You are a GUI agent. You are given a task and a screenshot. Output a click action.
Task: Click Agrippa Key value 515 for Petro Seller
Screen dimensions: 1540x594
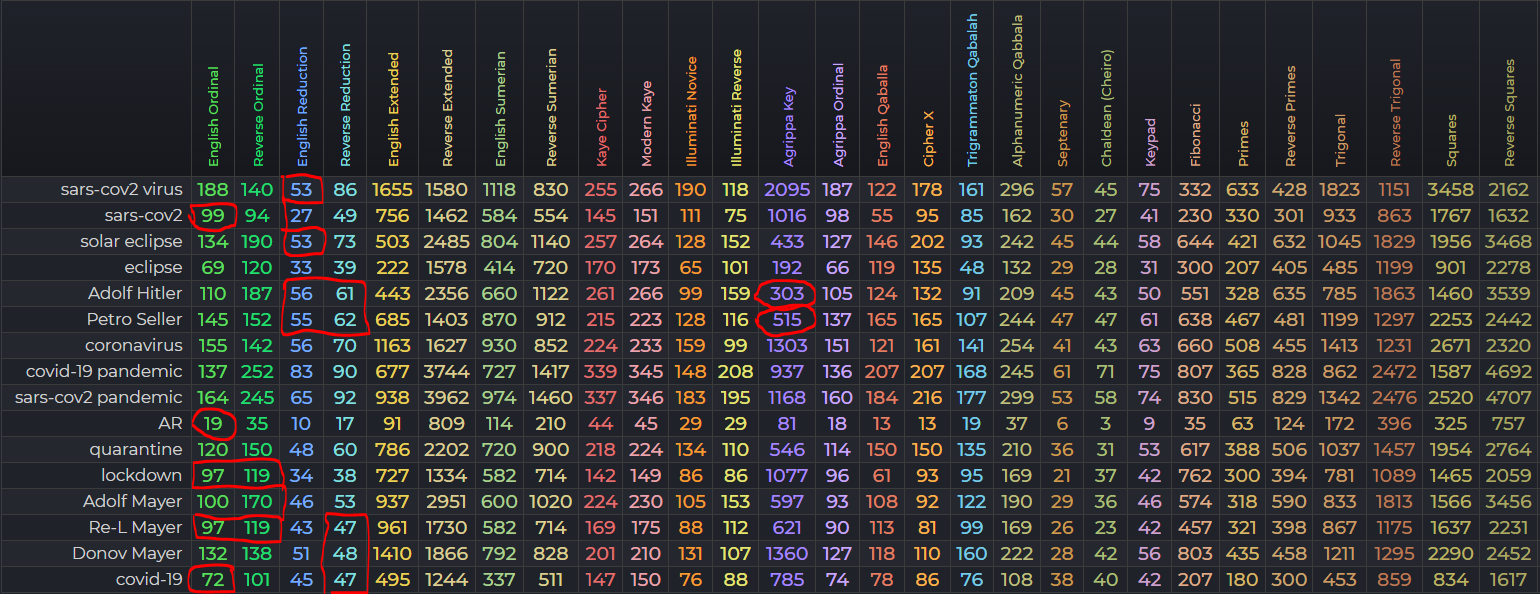(787, 319)
